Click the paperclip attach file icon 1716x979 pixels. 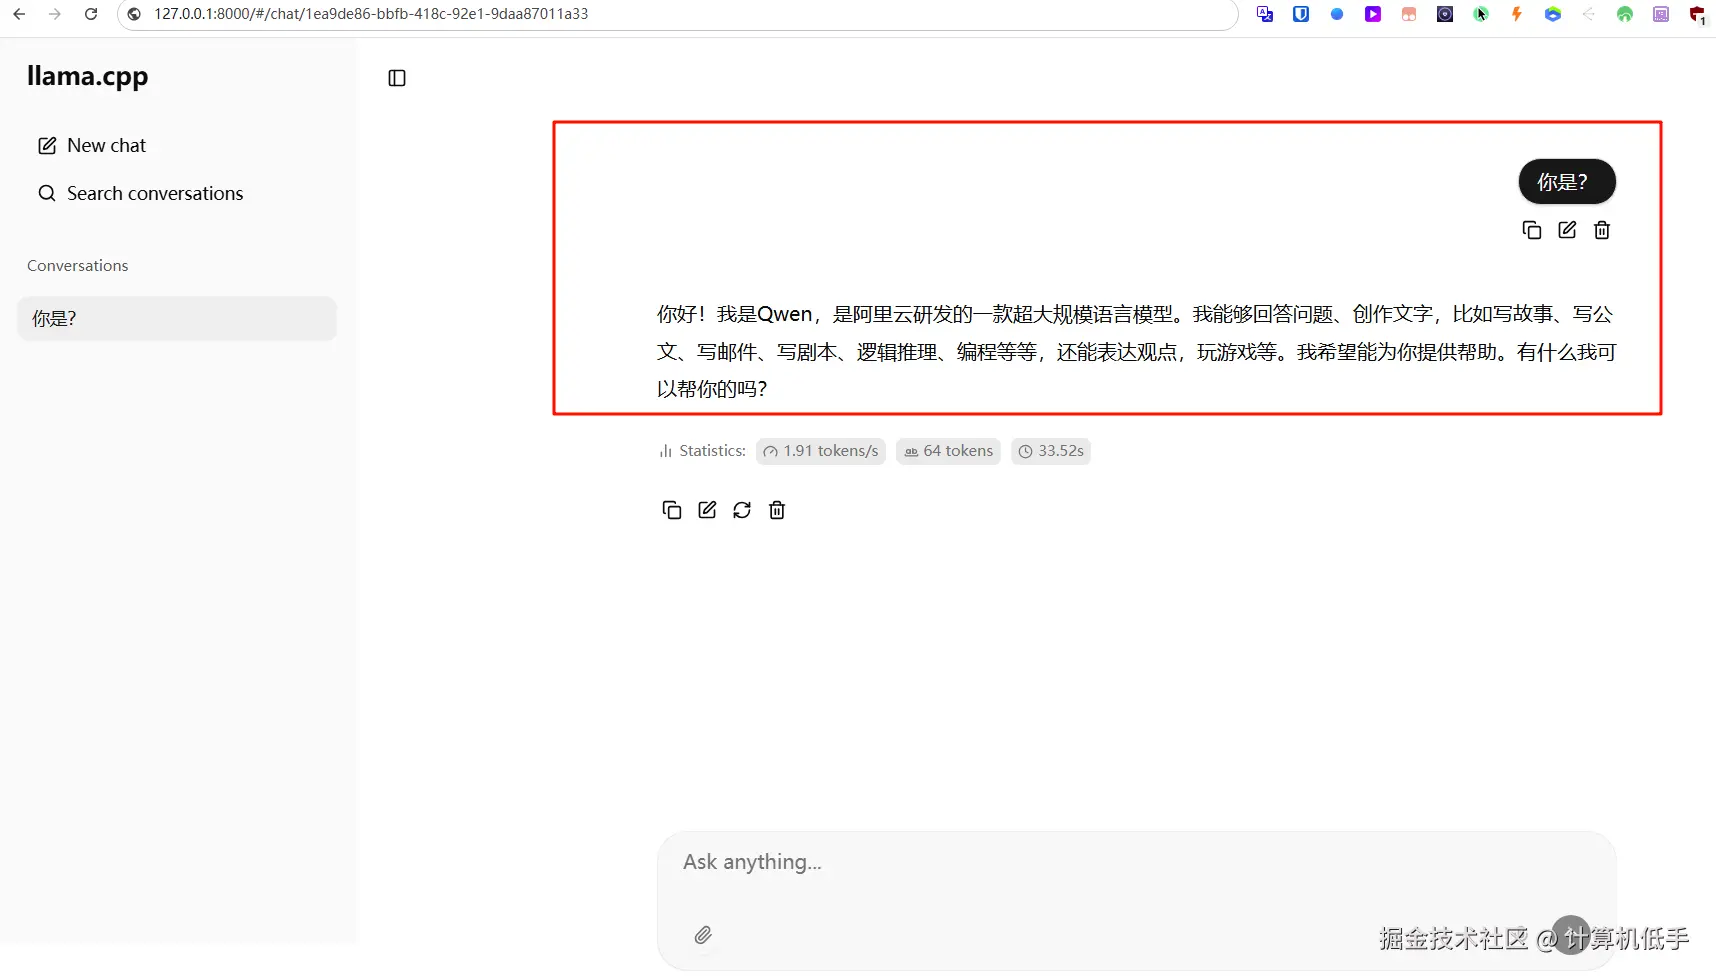point(703,935)
